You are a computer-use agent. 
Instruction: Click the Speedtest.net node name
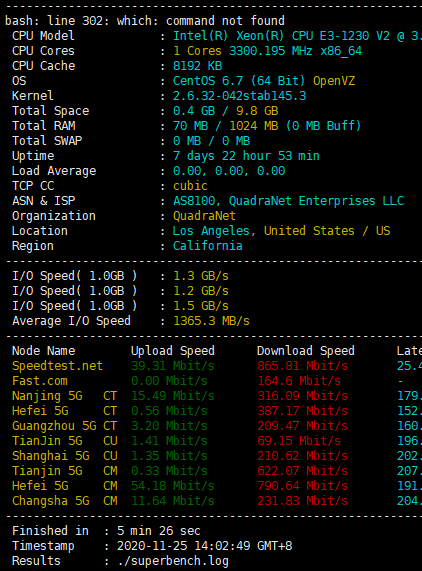click(57, 366)
